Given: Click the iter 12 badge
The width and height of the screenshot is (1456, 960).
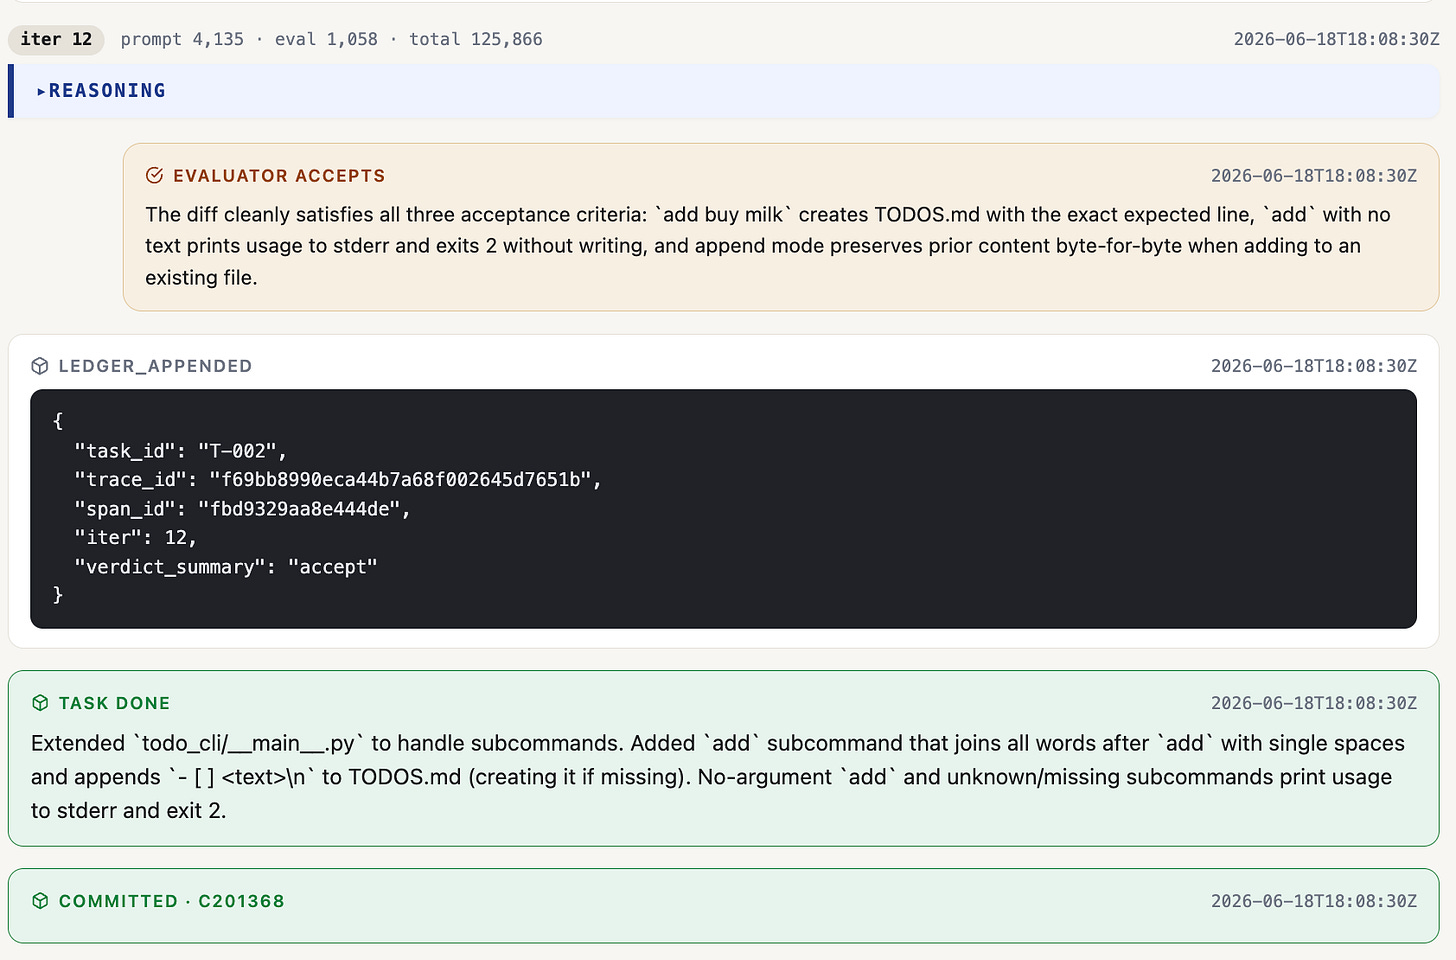Looking at the screenshot, I should [x=56, y=39].
